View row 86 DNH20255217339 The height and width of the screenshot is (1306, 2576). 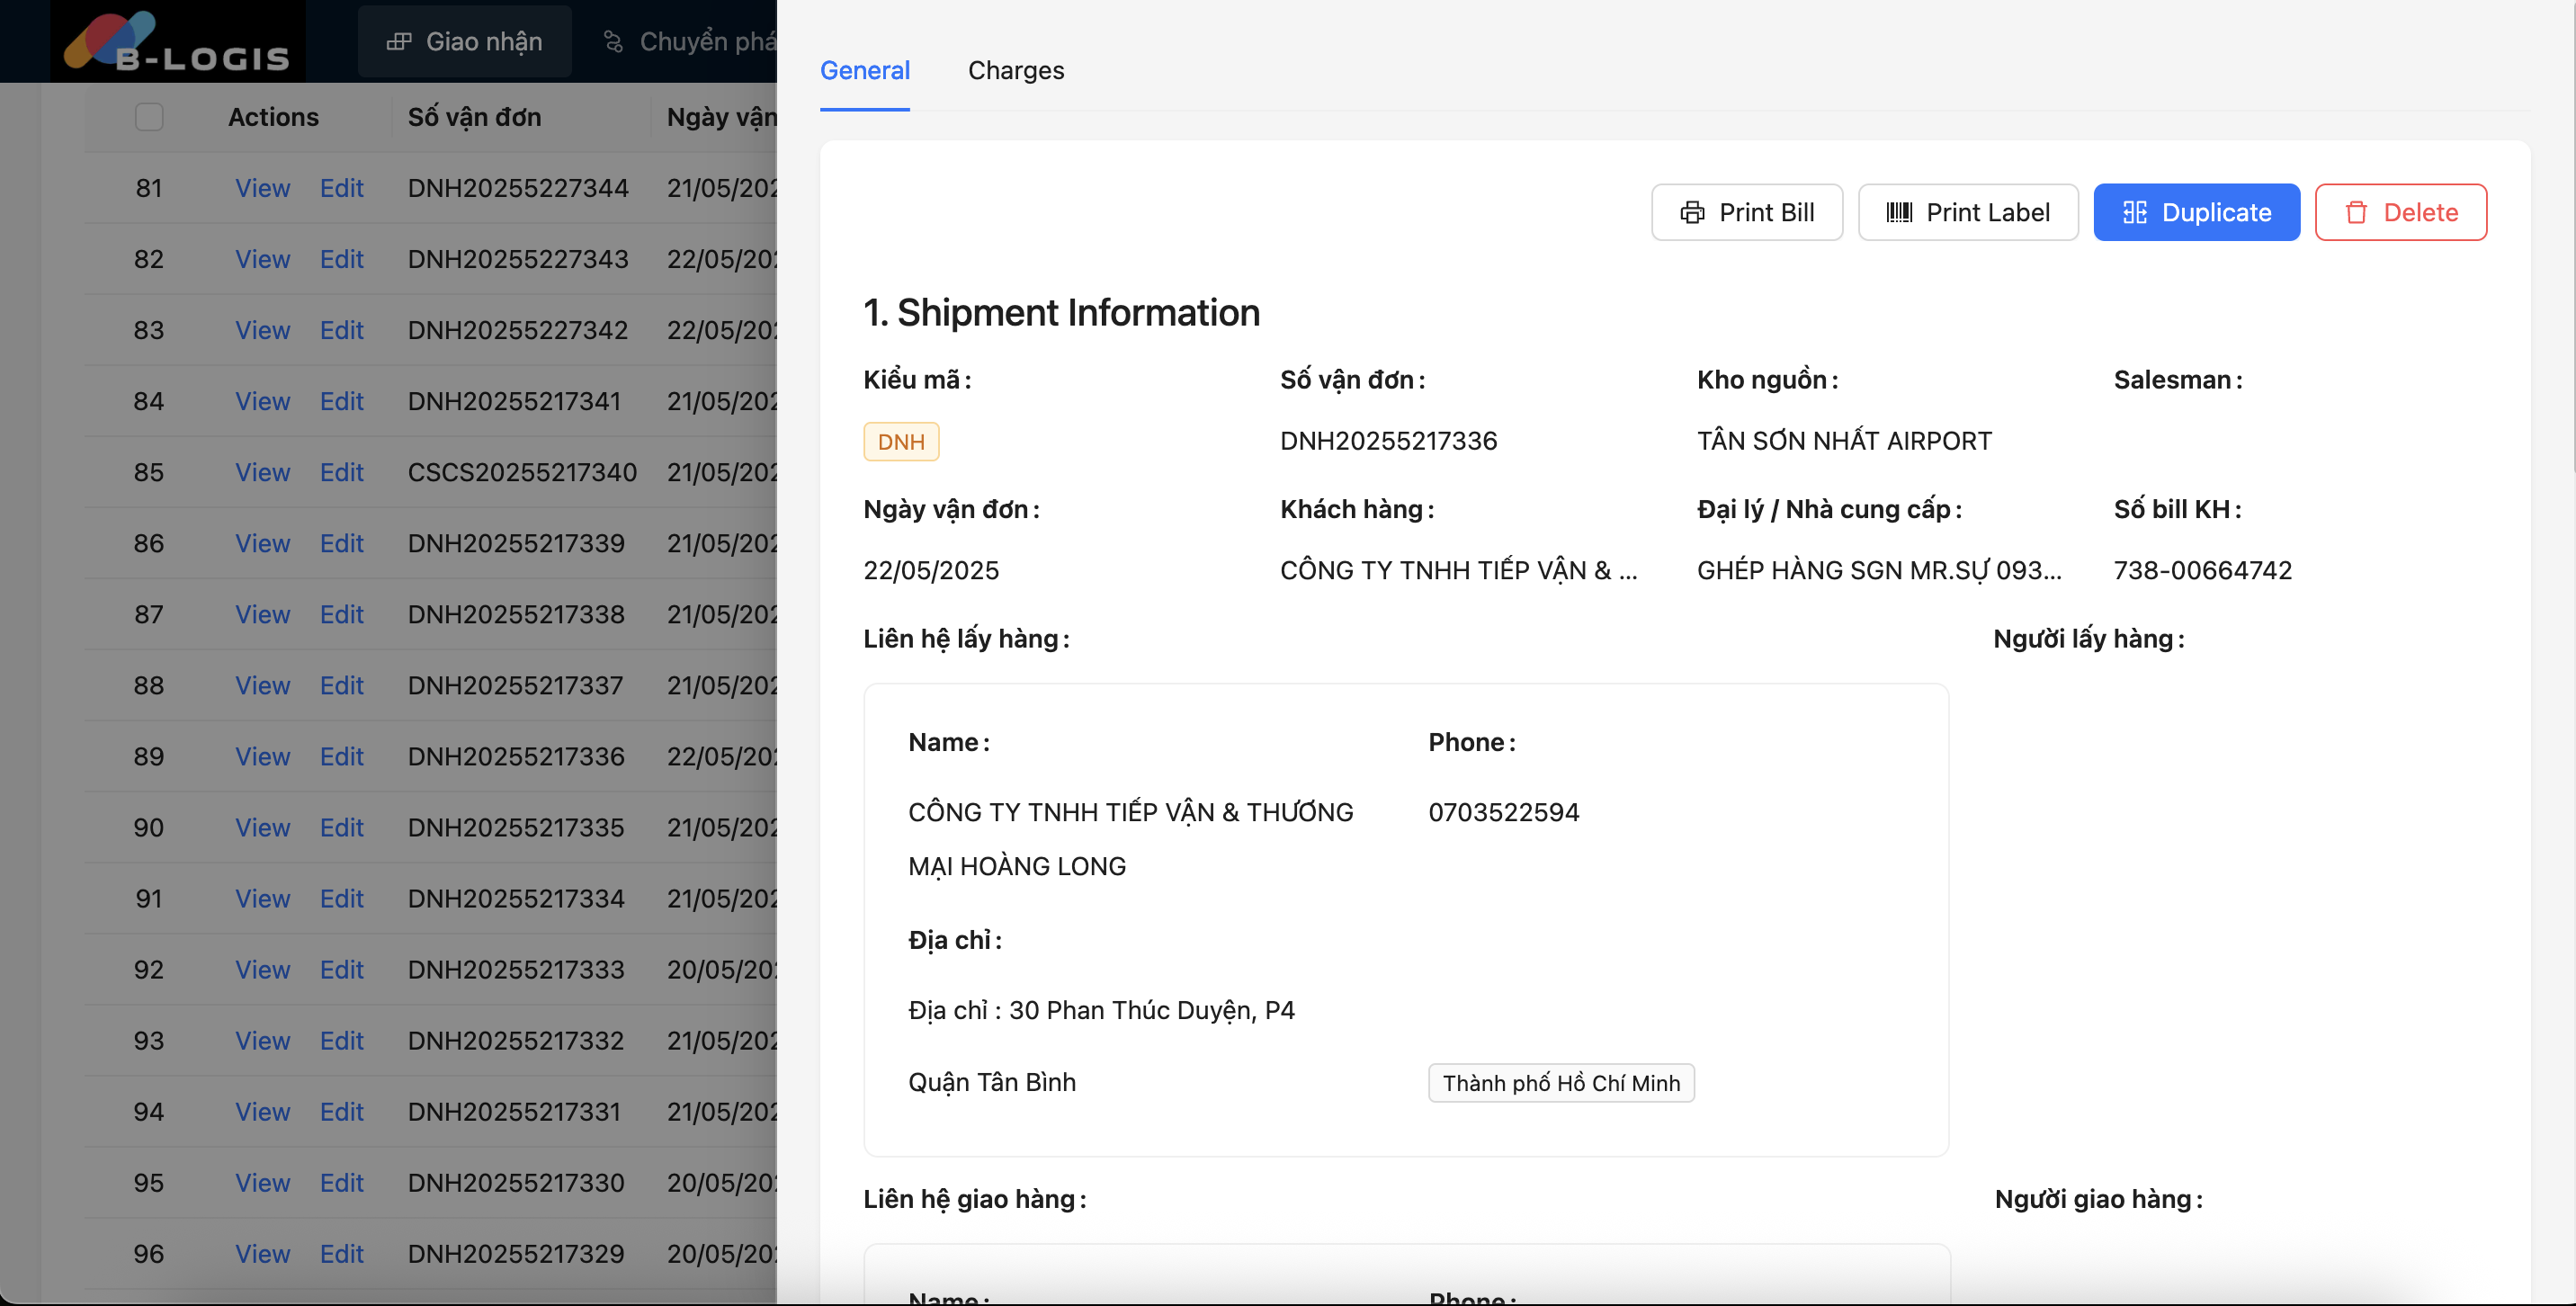pyautogui.click(x=262, y=543)
